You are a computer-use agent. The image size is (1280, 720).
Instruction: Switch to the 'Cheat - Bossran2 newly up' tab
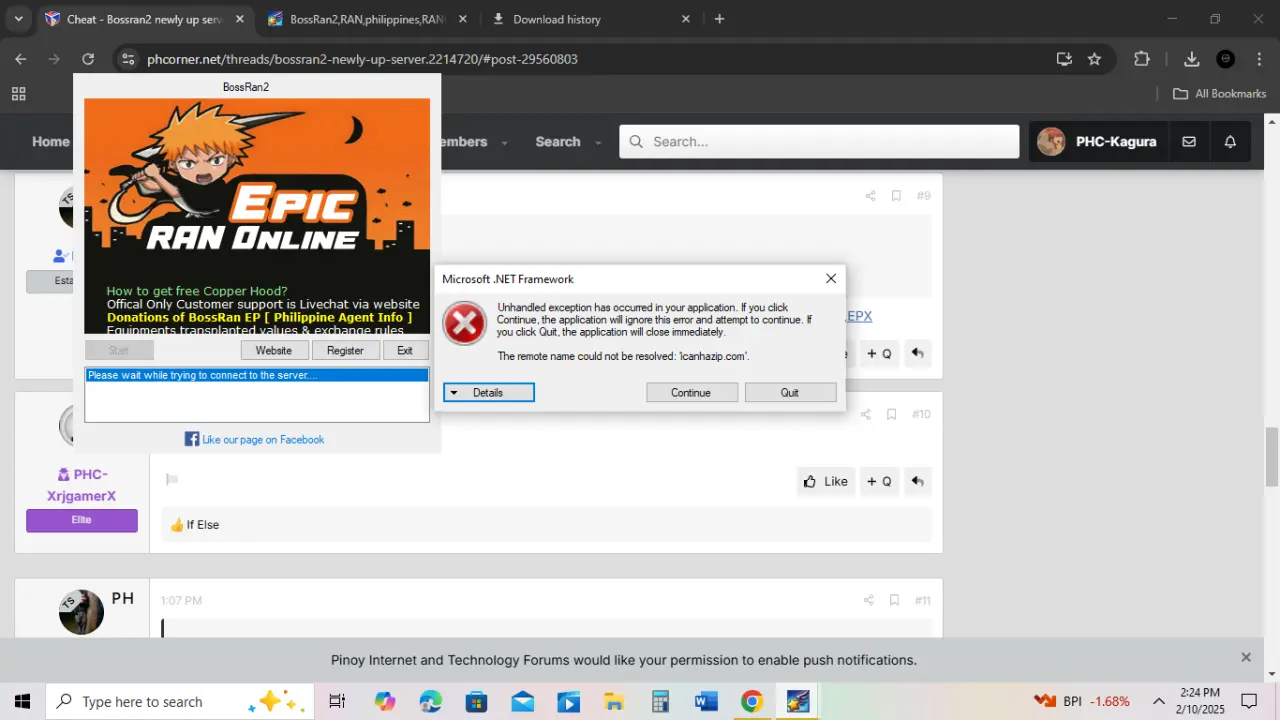coord(145,19)
